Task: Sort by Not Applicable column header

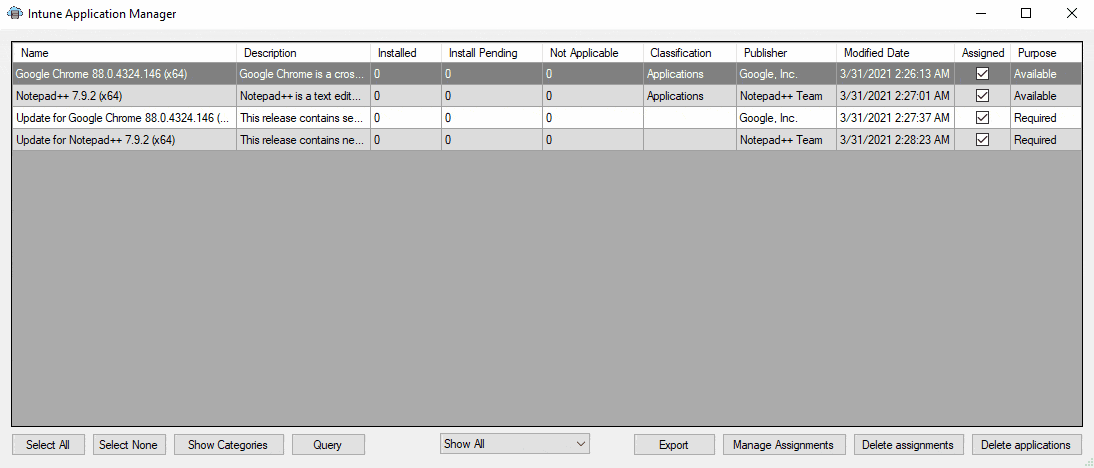Action: tap(593, 53)
